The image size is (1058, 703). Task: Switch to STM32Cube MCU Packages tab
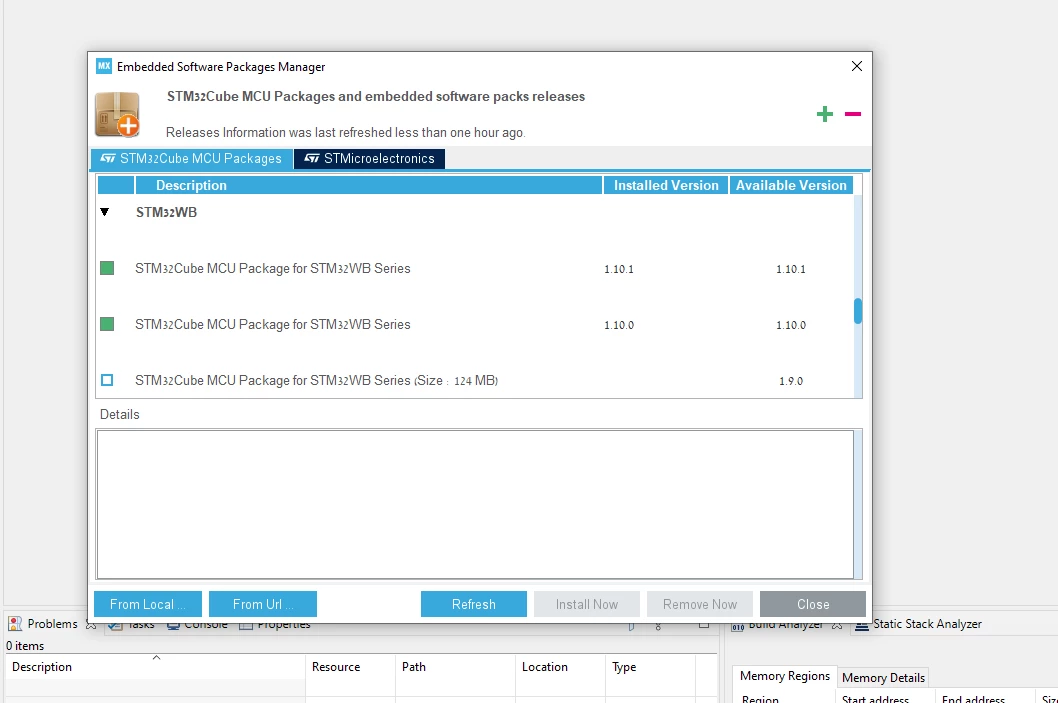click(192, 159)
